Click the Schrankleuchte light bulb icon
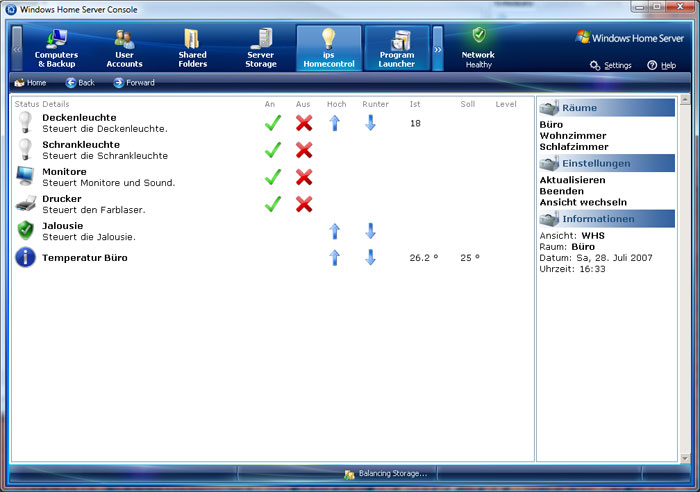 [x=25, y=150]
